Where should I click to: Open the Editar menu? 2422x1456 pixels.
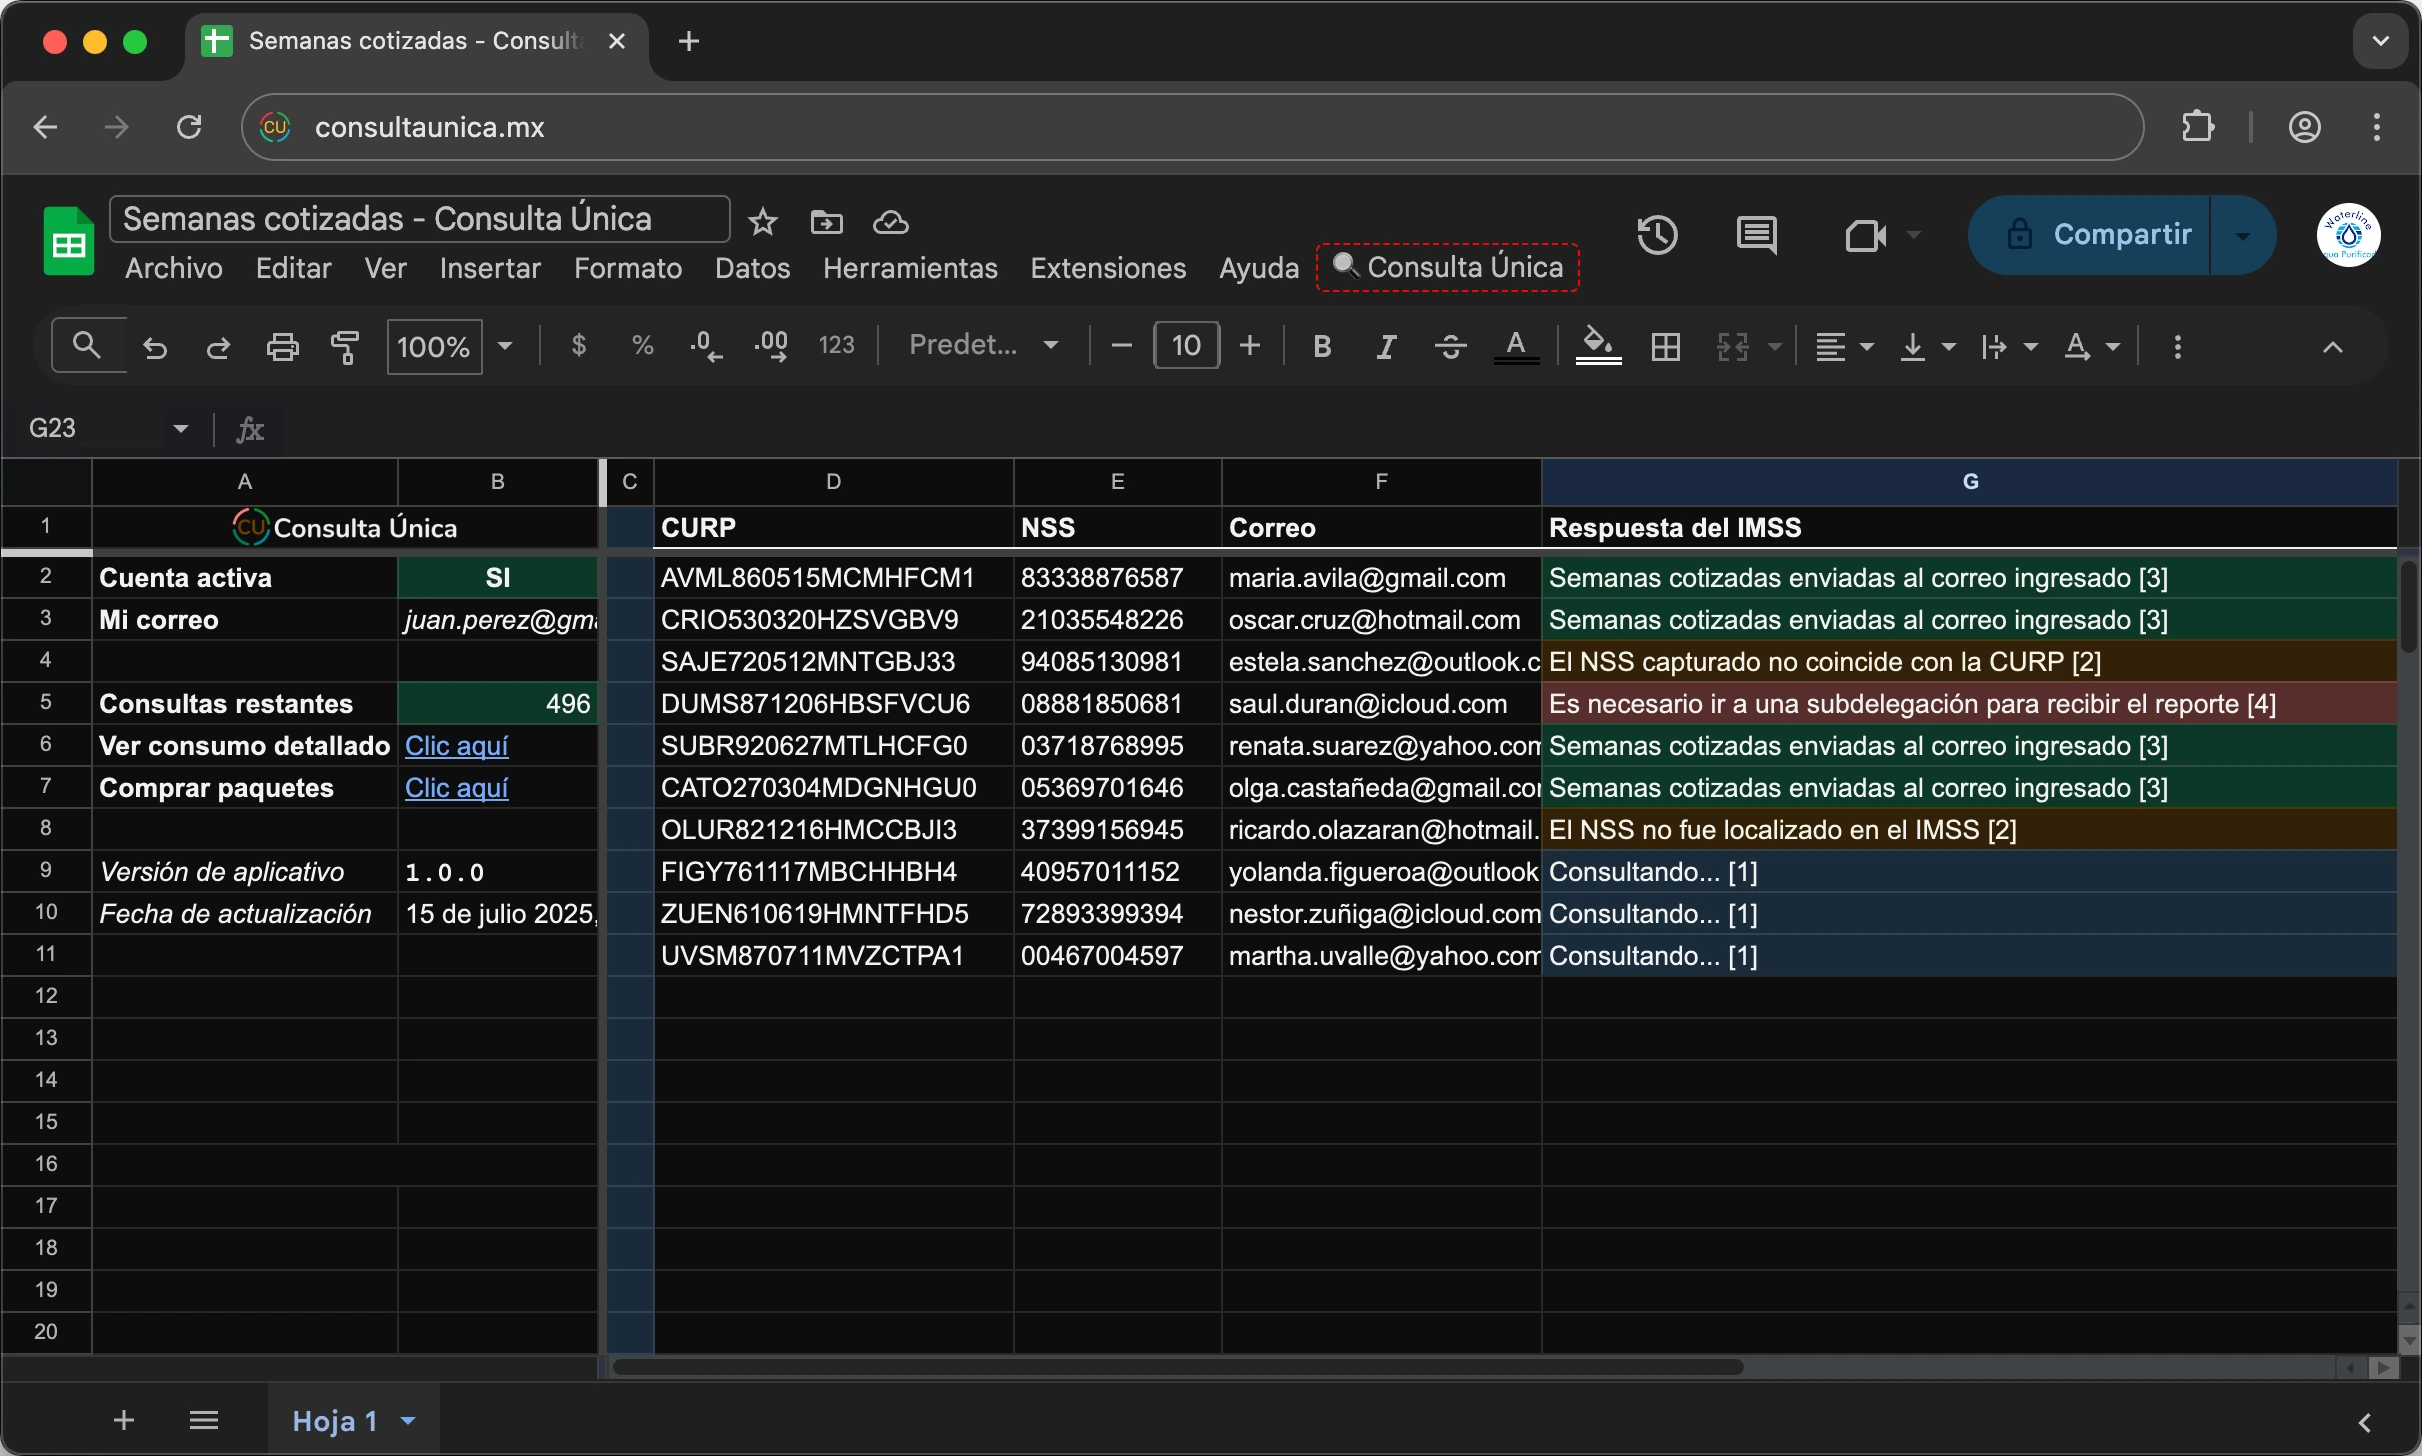click(293, 268)
